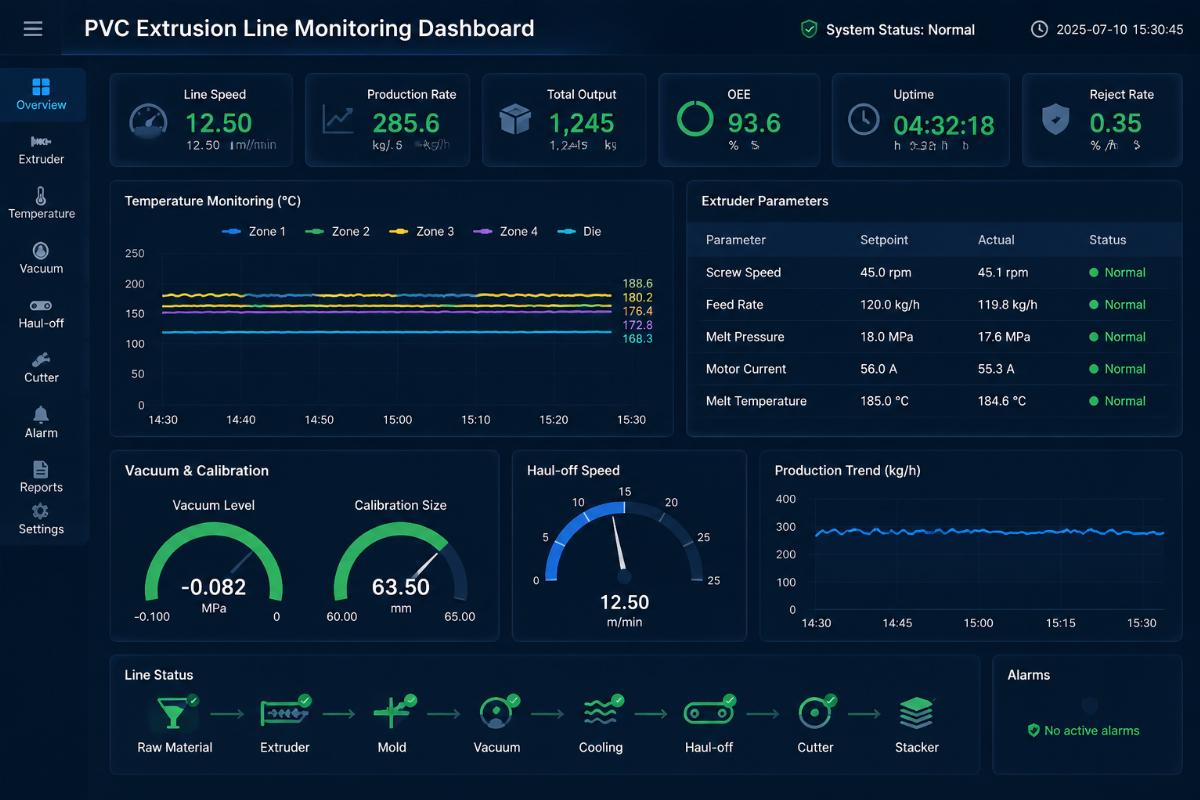The width and height of the screenshot is (1200, 800).
Task: Click the Uptime clock icon
Action: (864, 119)
